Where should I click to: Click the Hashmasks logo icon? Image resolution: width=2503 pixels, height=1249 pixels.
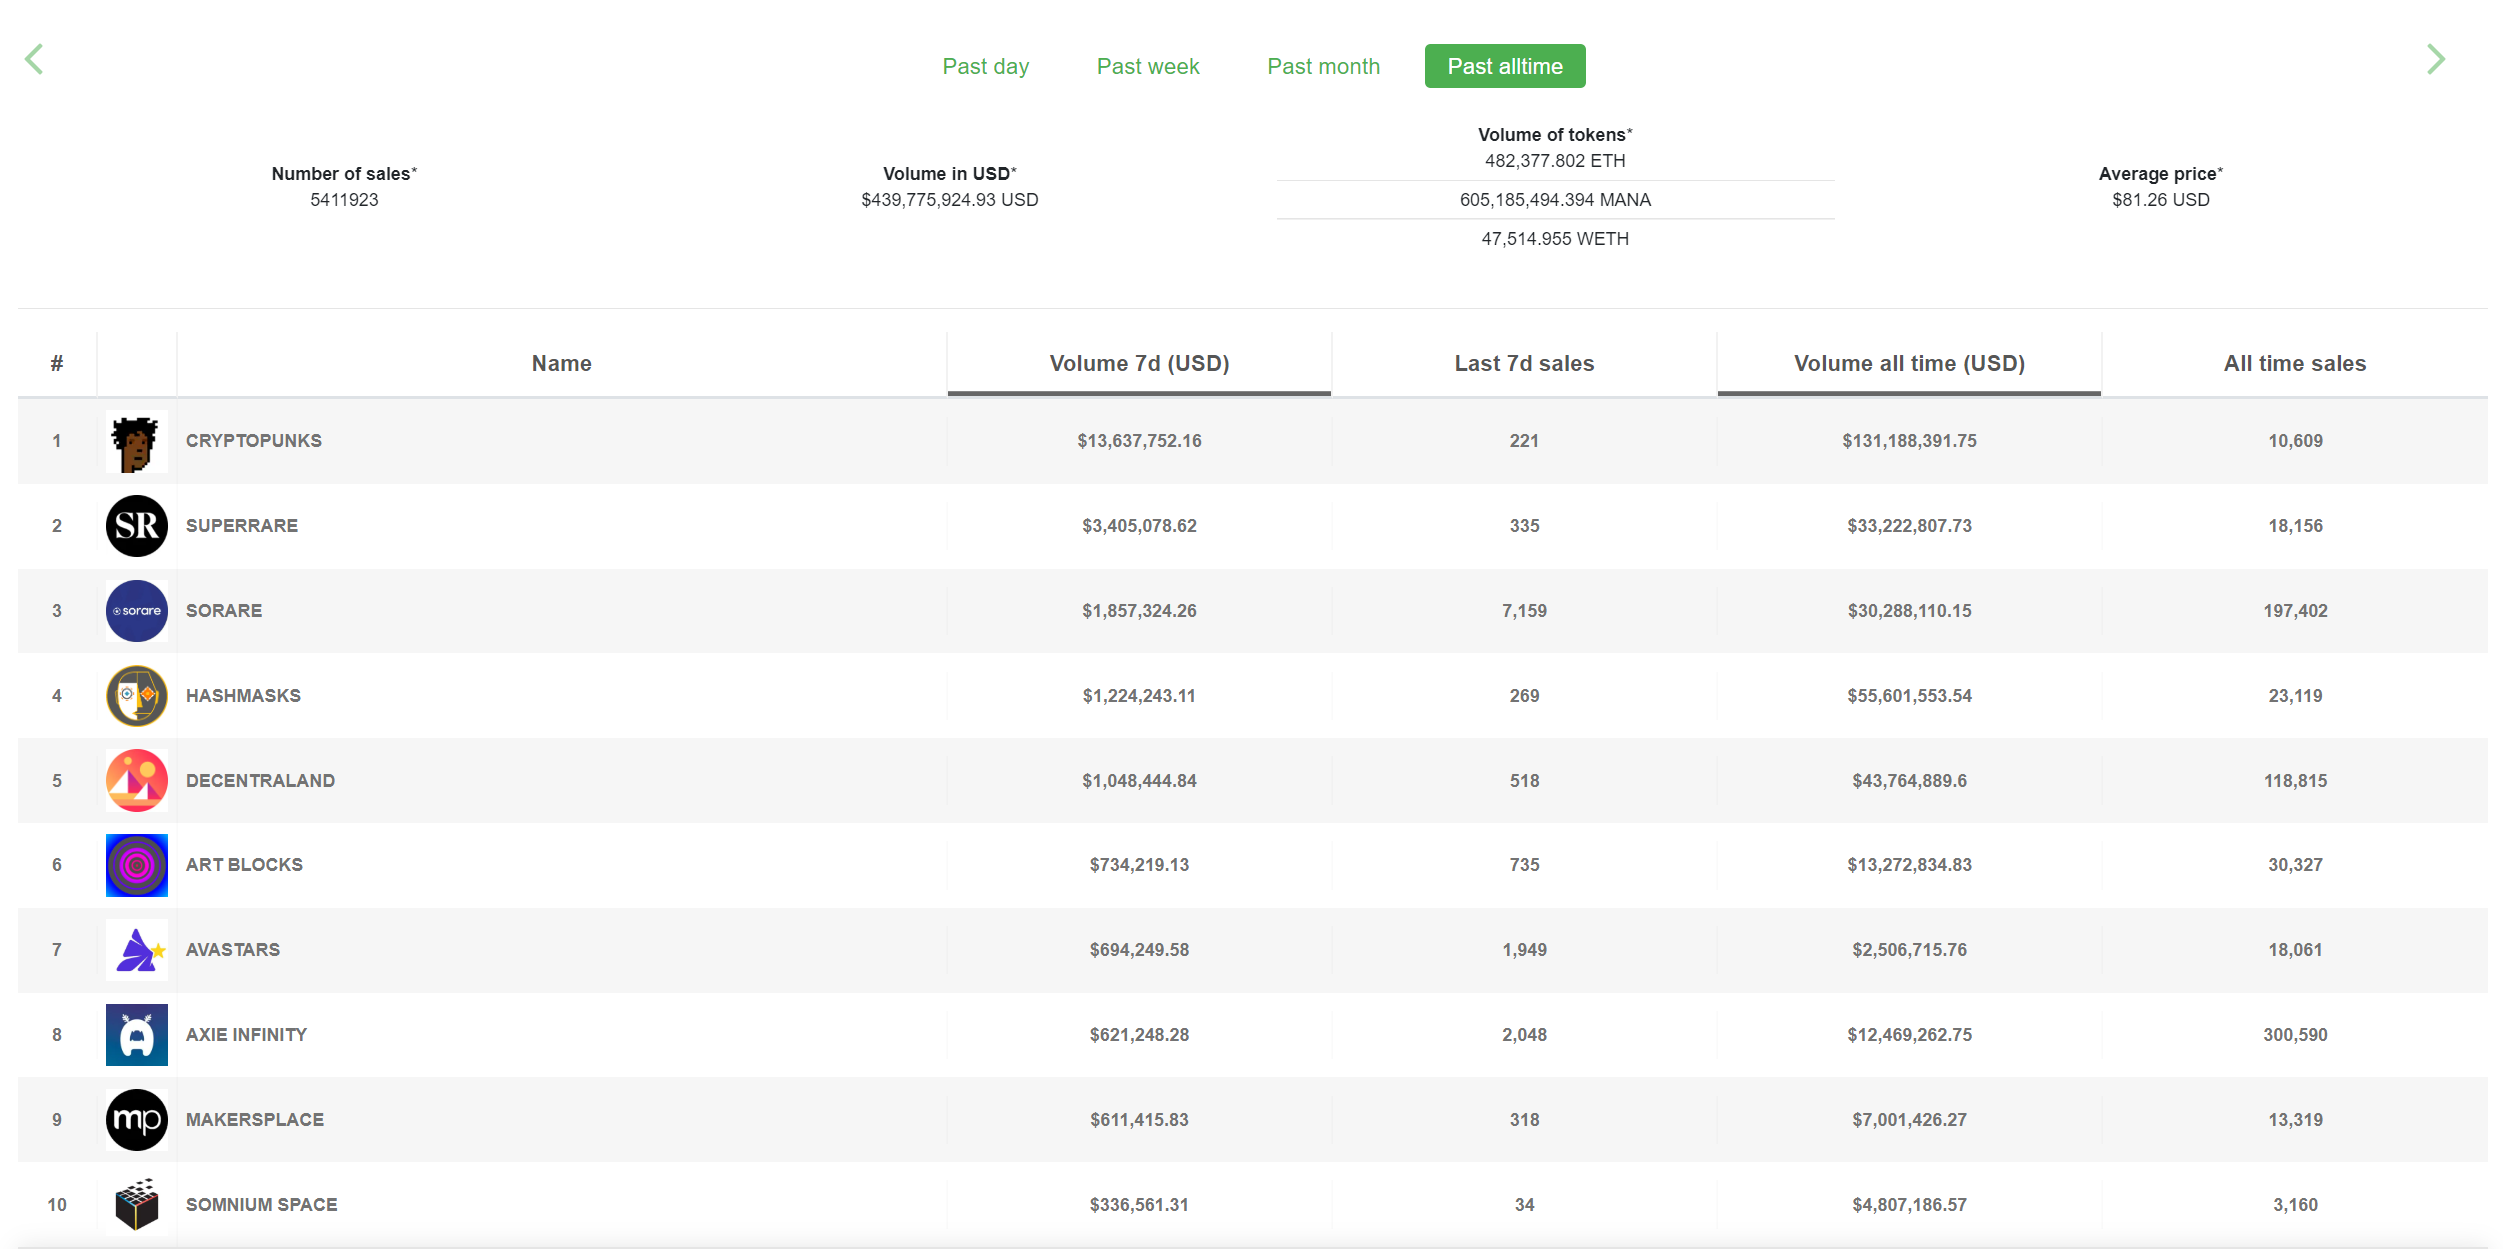(x=137, y=696)
